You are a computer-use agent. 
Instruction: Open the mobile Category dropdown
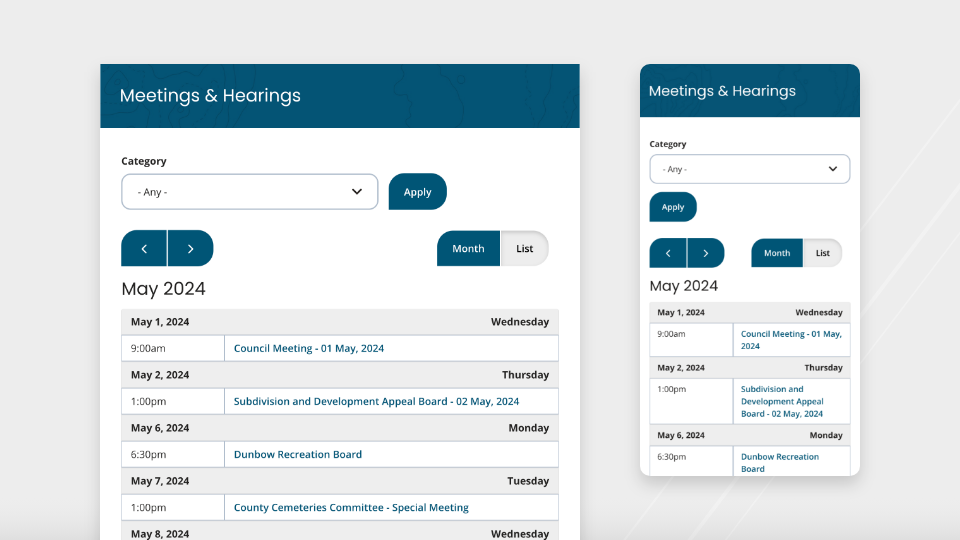point(749,169)
